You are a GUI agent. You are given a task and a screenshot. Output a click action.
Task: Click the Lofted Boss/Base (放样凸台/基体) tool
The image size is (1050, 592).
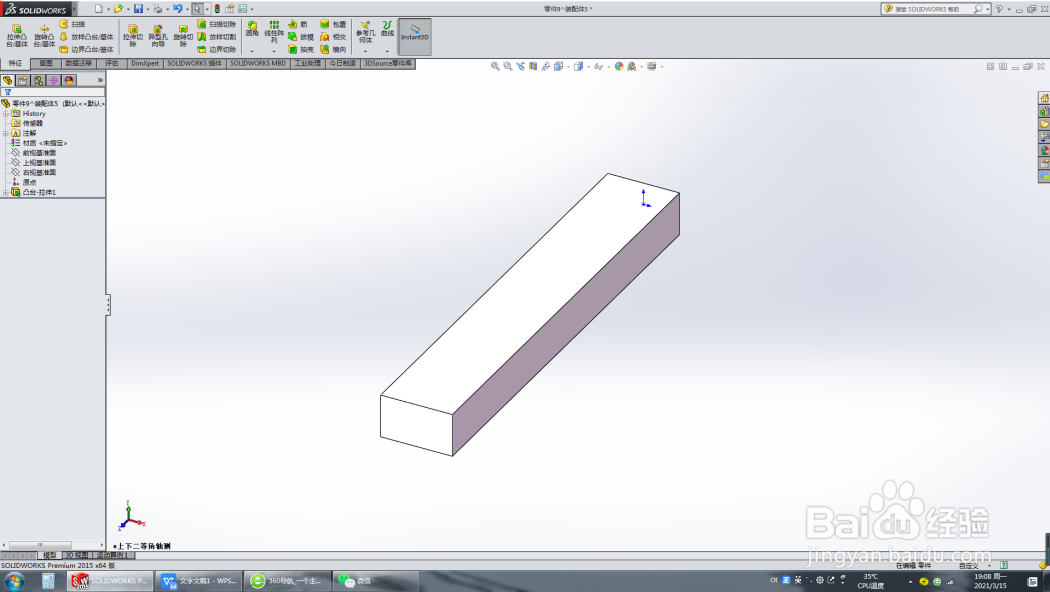86,37
